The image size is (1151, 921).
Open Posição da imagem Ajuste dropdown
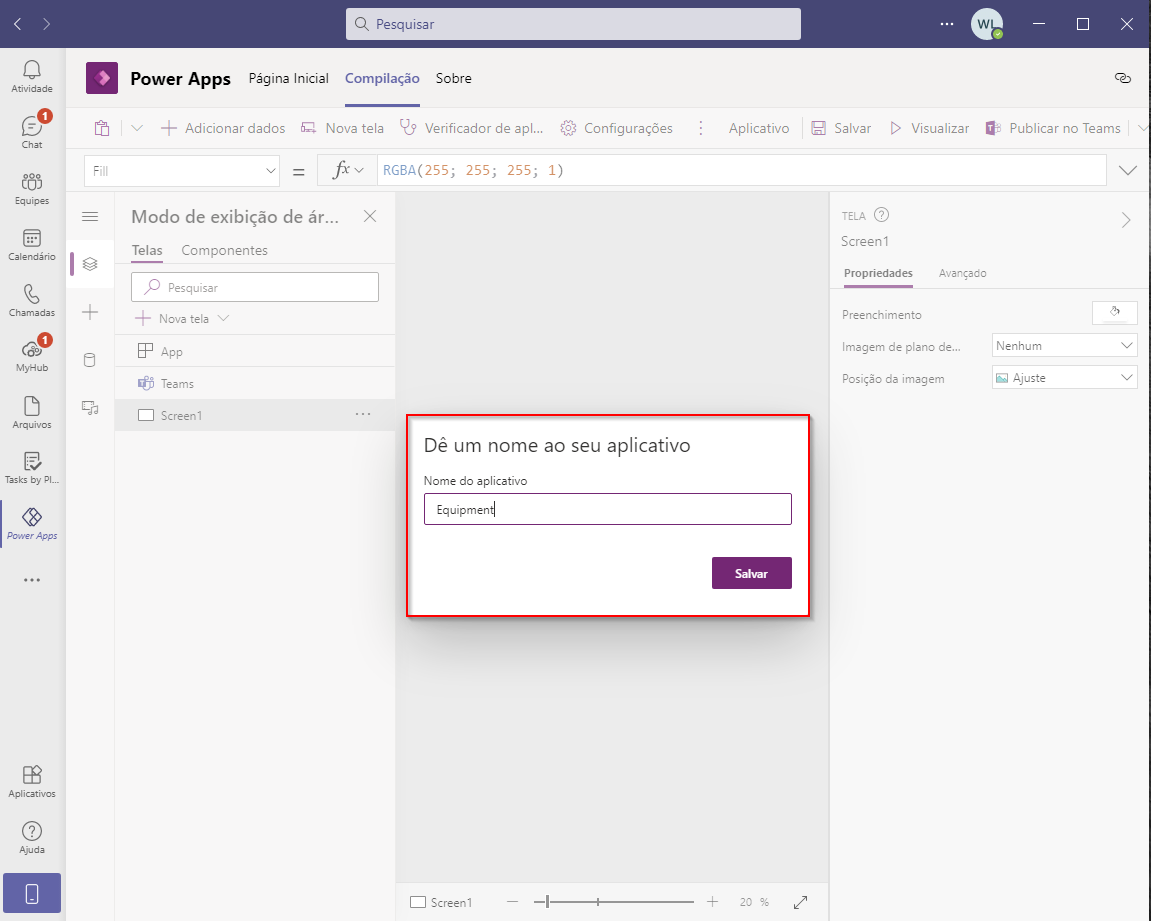pyautogui.click(x=1064, y=378)
